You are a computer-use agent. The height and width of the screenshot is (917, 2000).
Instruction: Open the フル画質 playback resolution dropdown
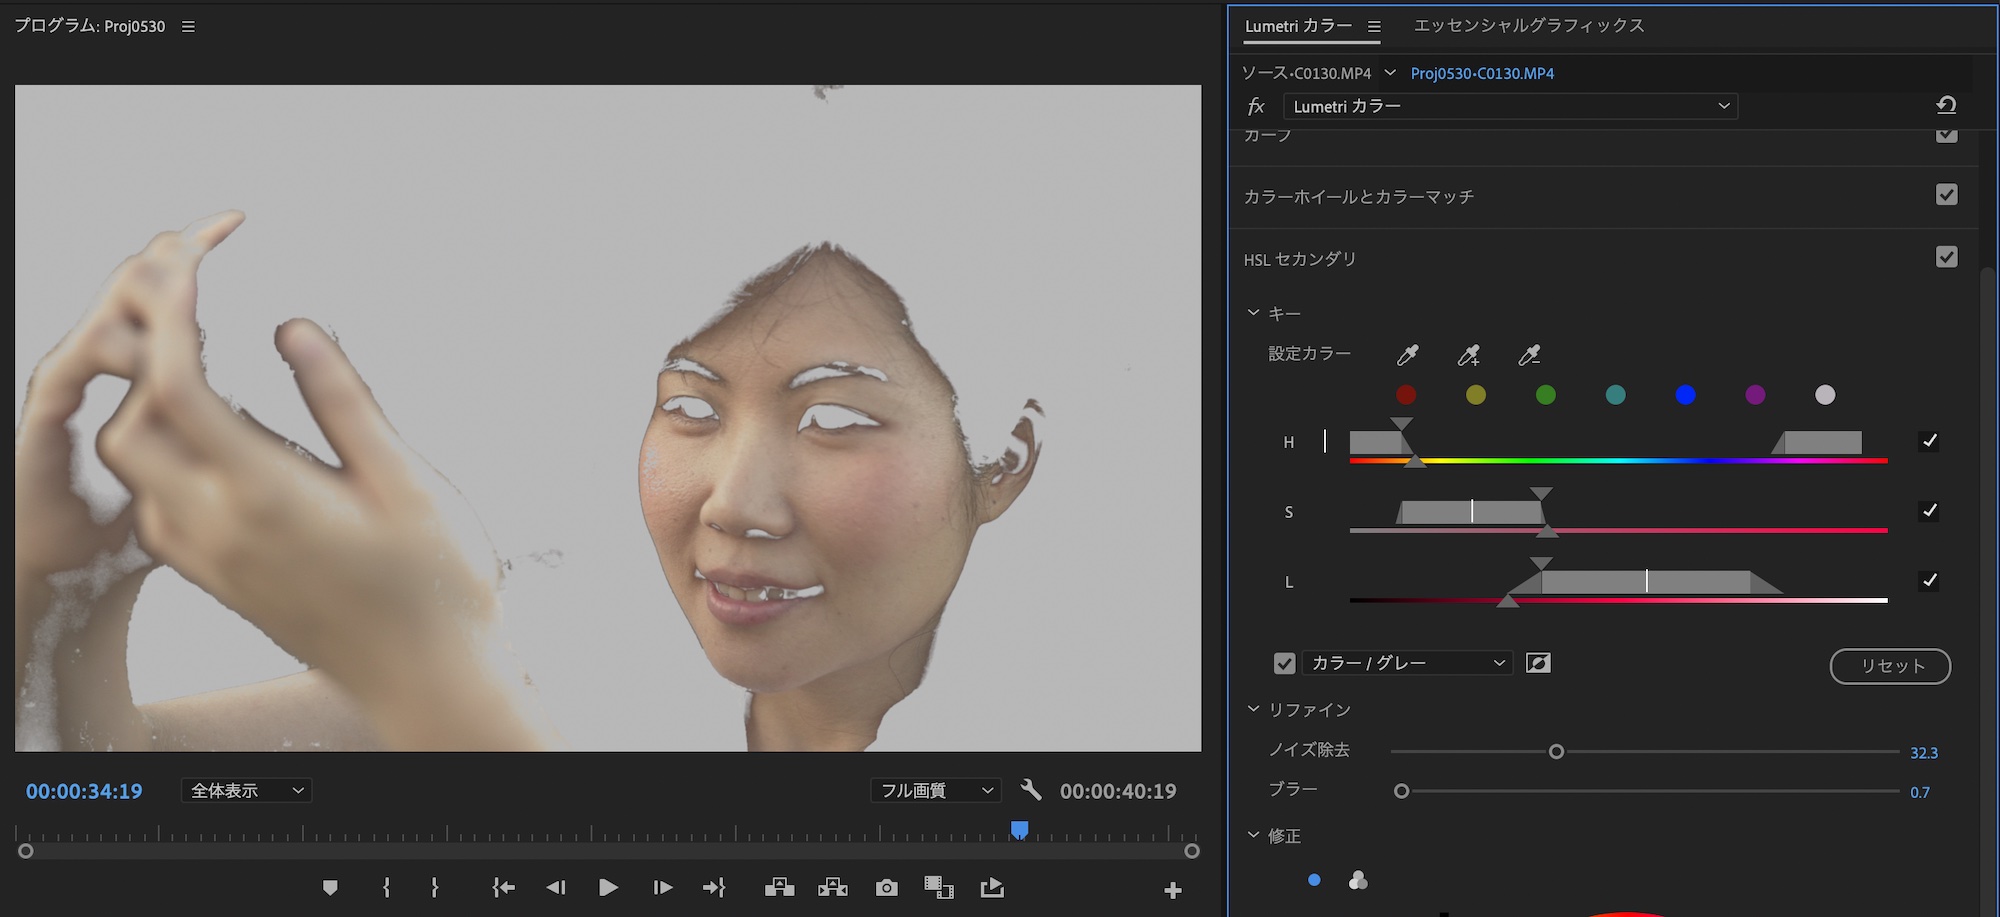[x=936, y=790]
